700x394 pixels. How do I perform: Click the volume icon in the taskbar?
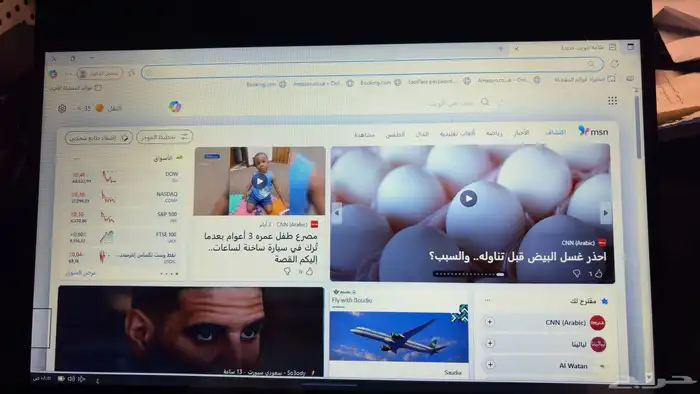click(x=71, y=379)
